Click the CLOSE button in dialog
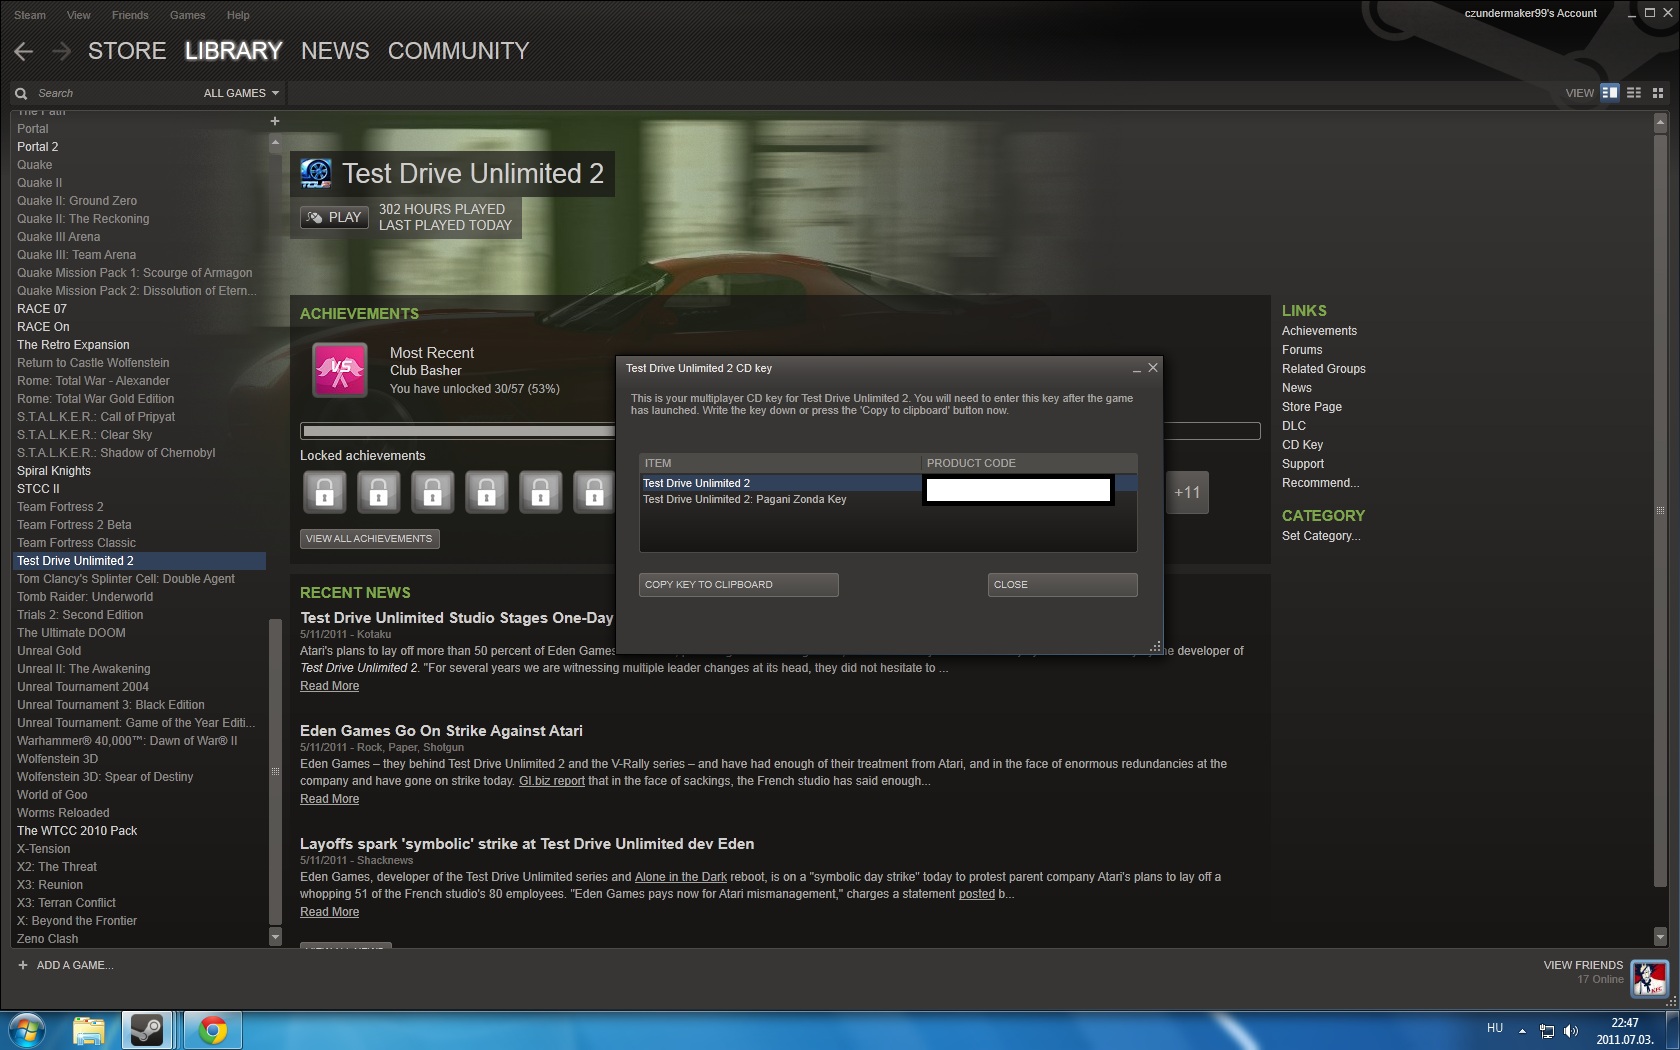The height and width of the screenshot is (1050, 1680). pos(1062,585)
